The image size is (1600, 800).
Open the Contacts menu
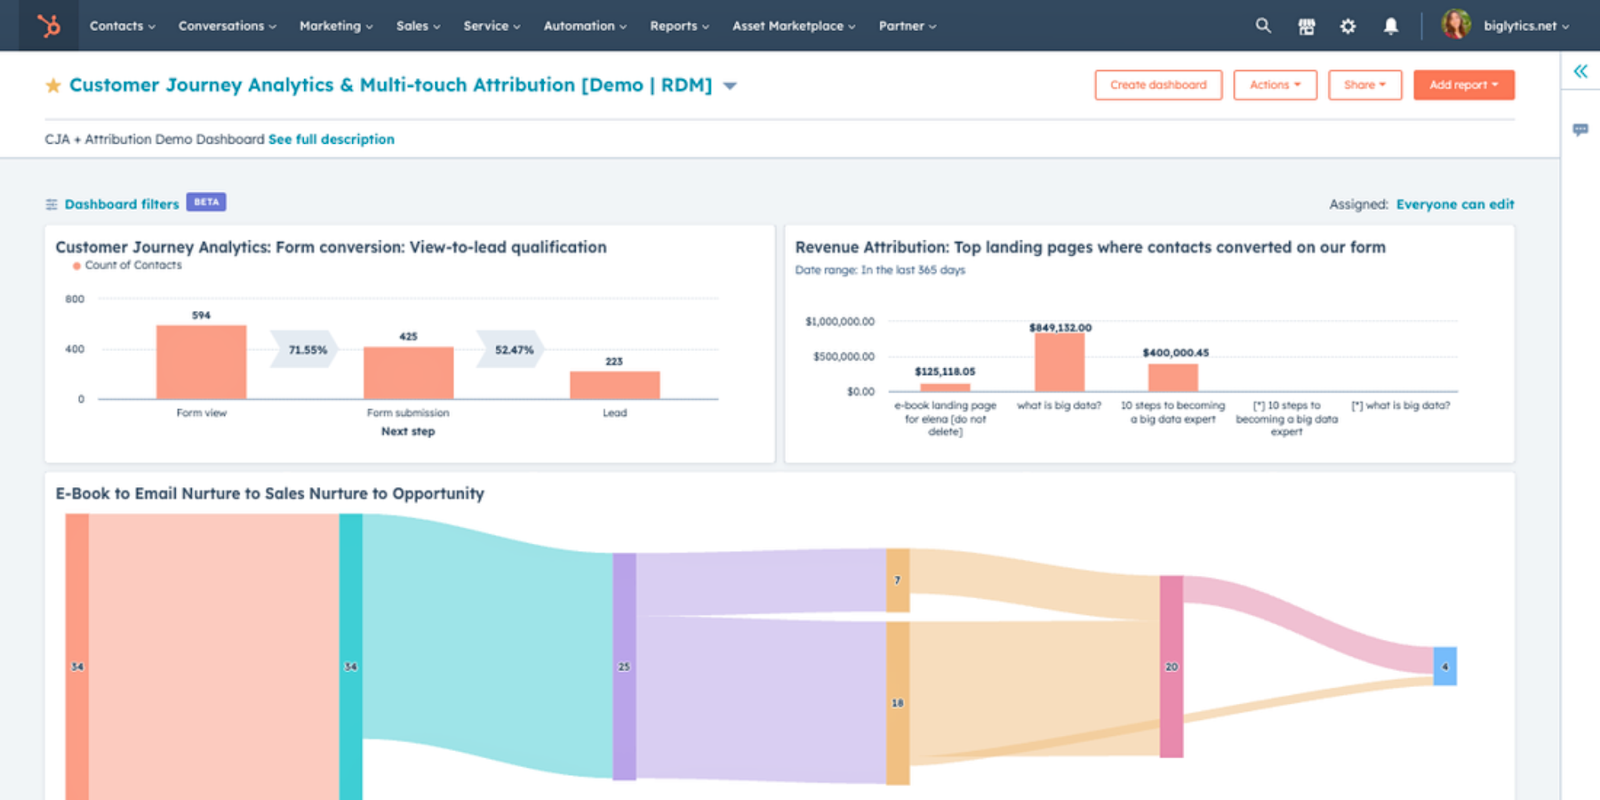122,26
